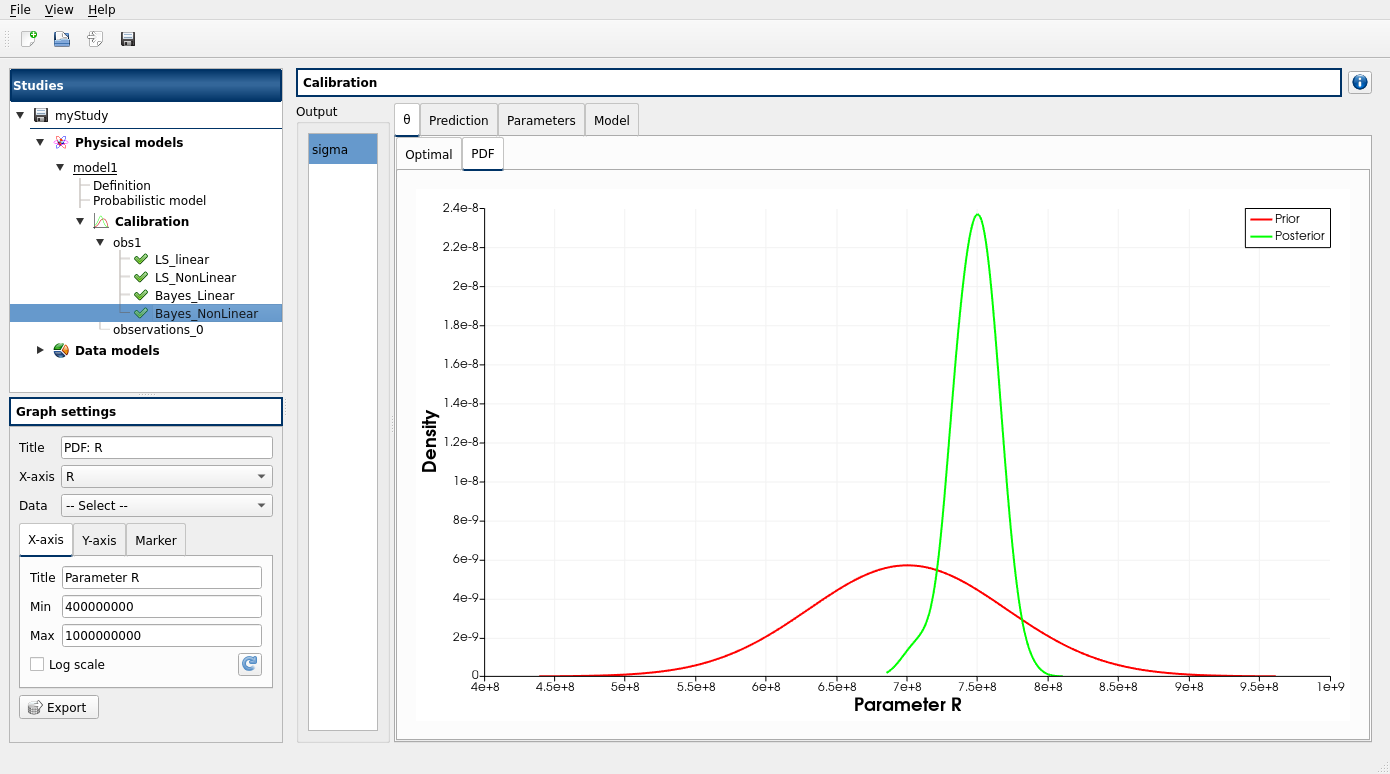Open the View menu
This screenshot has height=774, width=1390.
(x=59, y=9)
